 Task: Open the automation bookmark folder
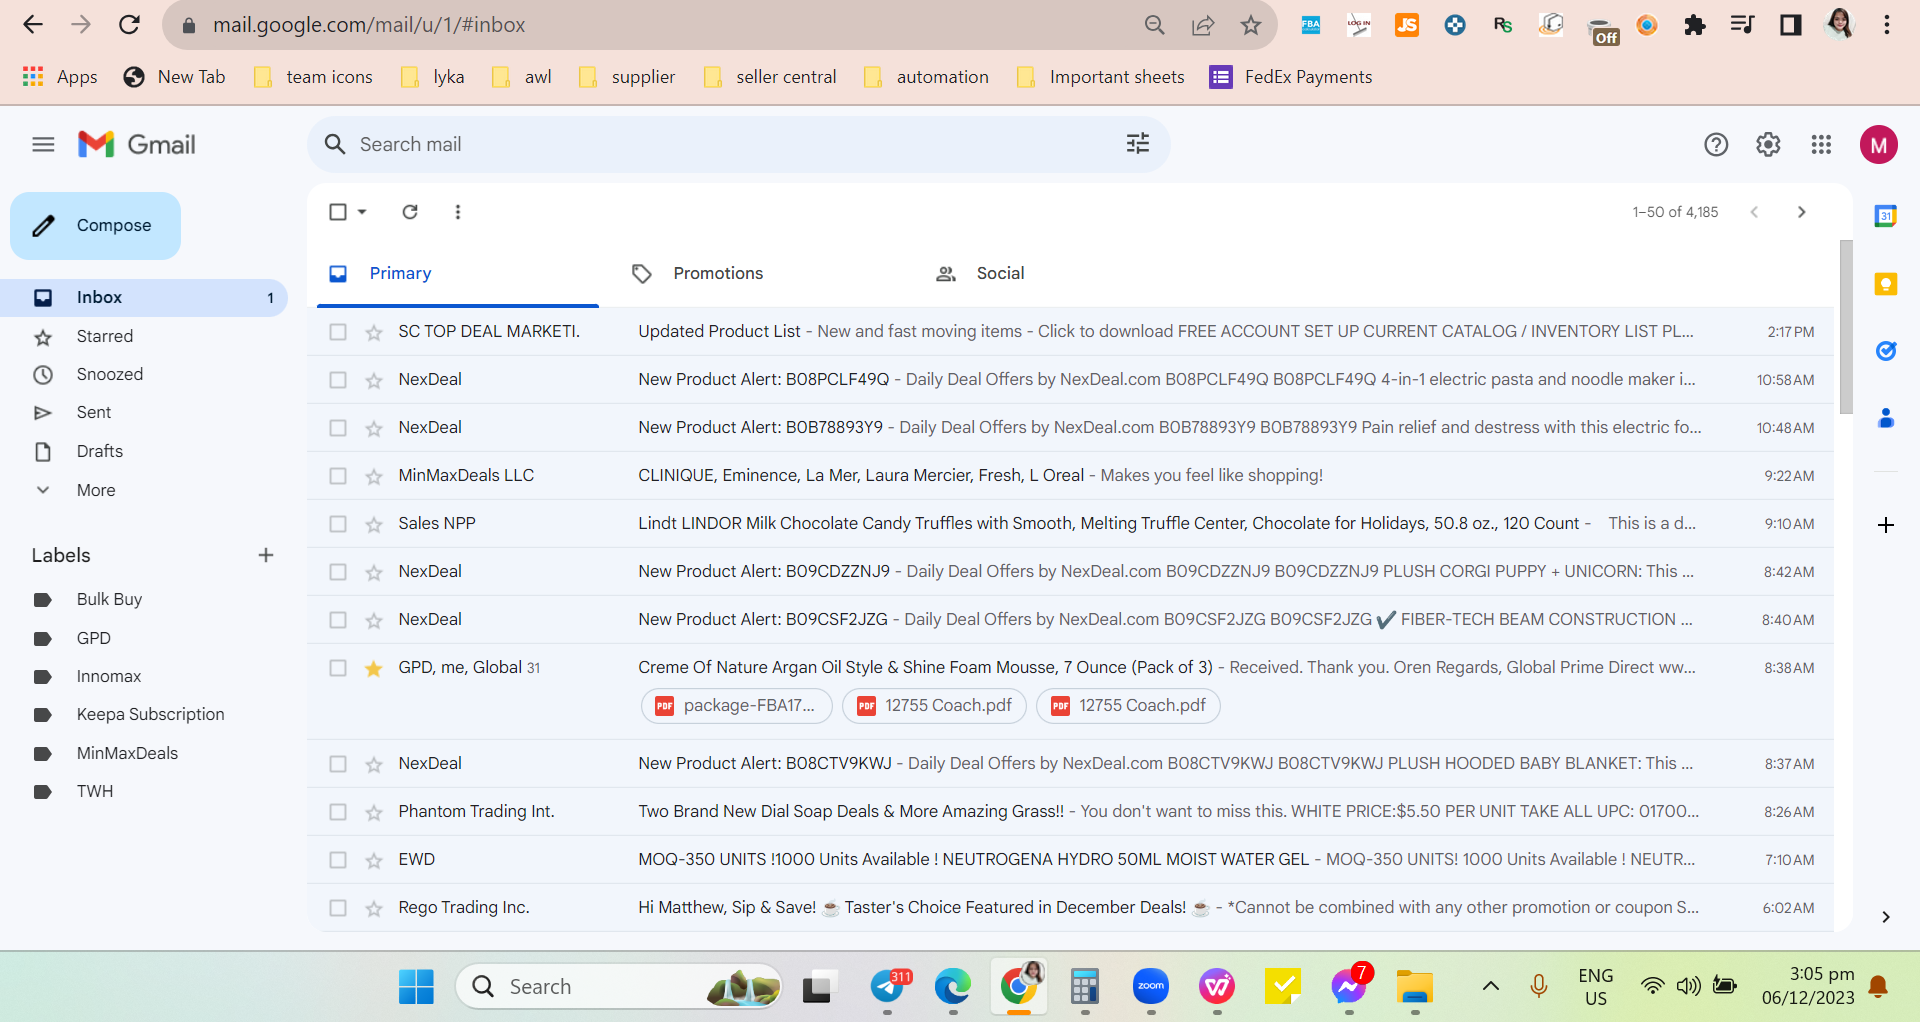[x=926, y=77]
